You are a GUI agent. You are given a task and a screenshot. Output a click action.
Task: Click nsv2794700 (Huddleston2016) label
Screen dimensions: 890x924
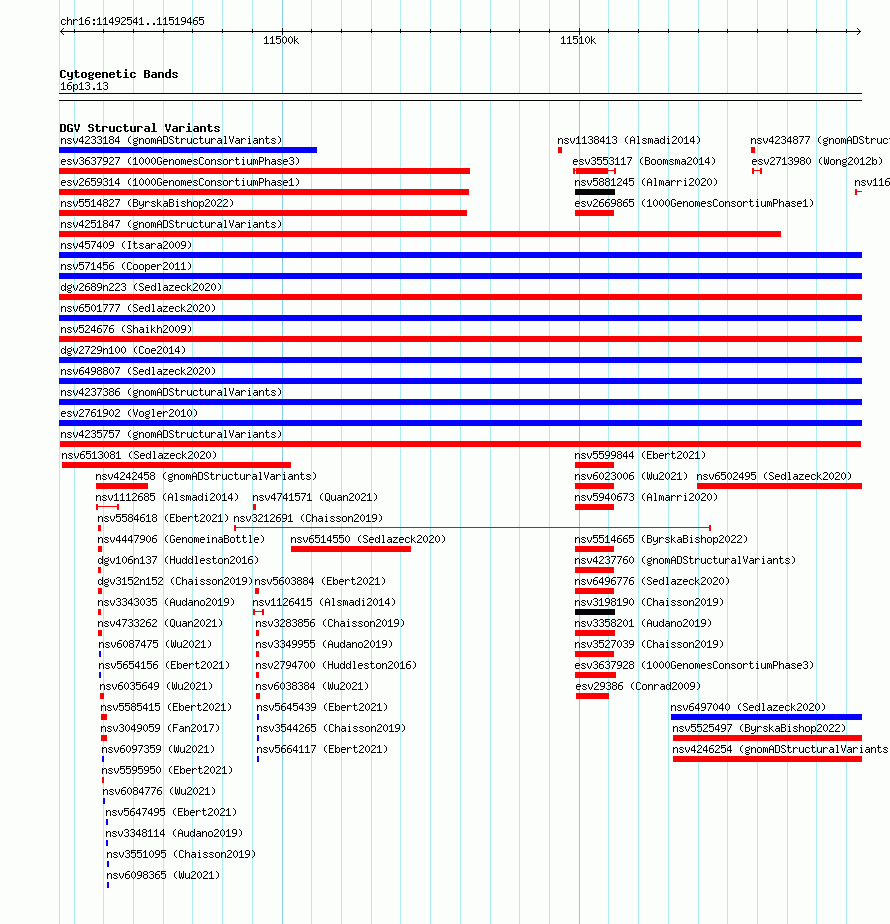point(336,665)
